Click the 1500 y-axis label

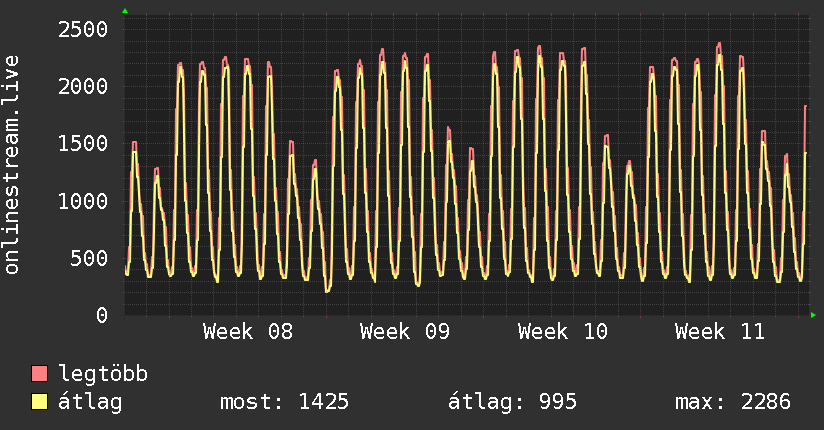pyautogui.click(x=83, y=144)
